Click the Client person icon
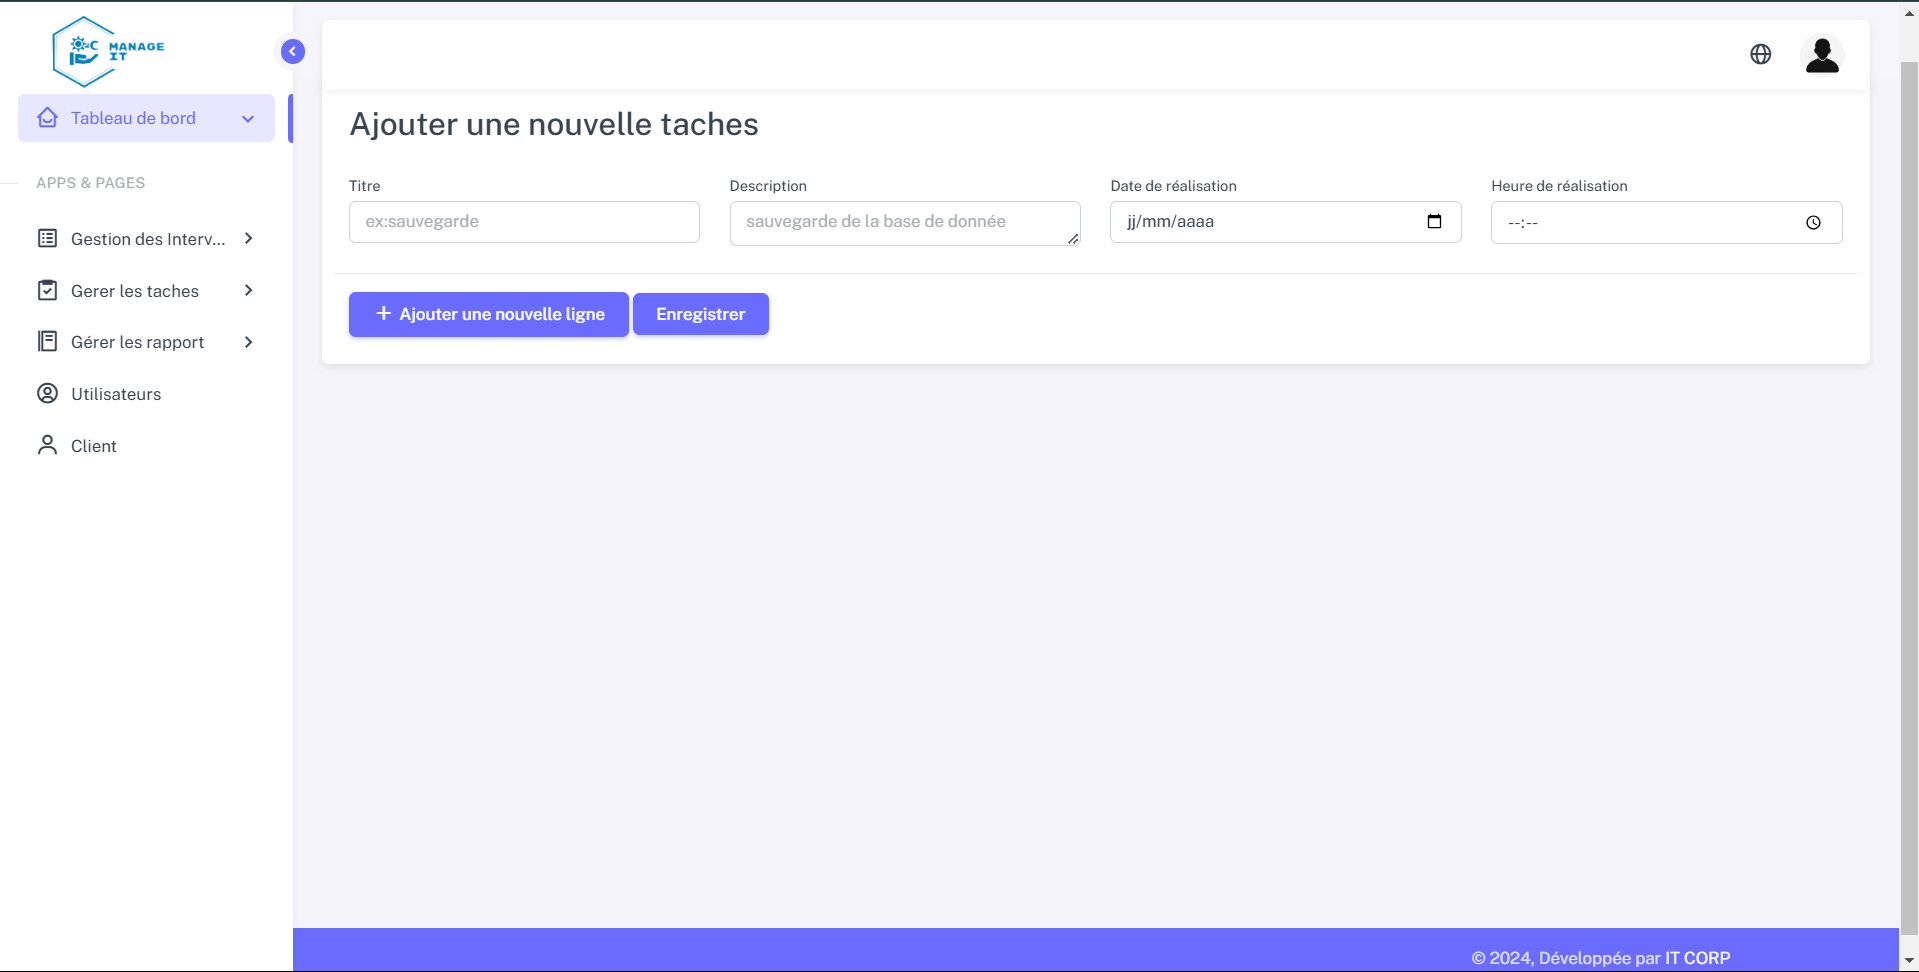 (x=47, y=445)
